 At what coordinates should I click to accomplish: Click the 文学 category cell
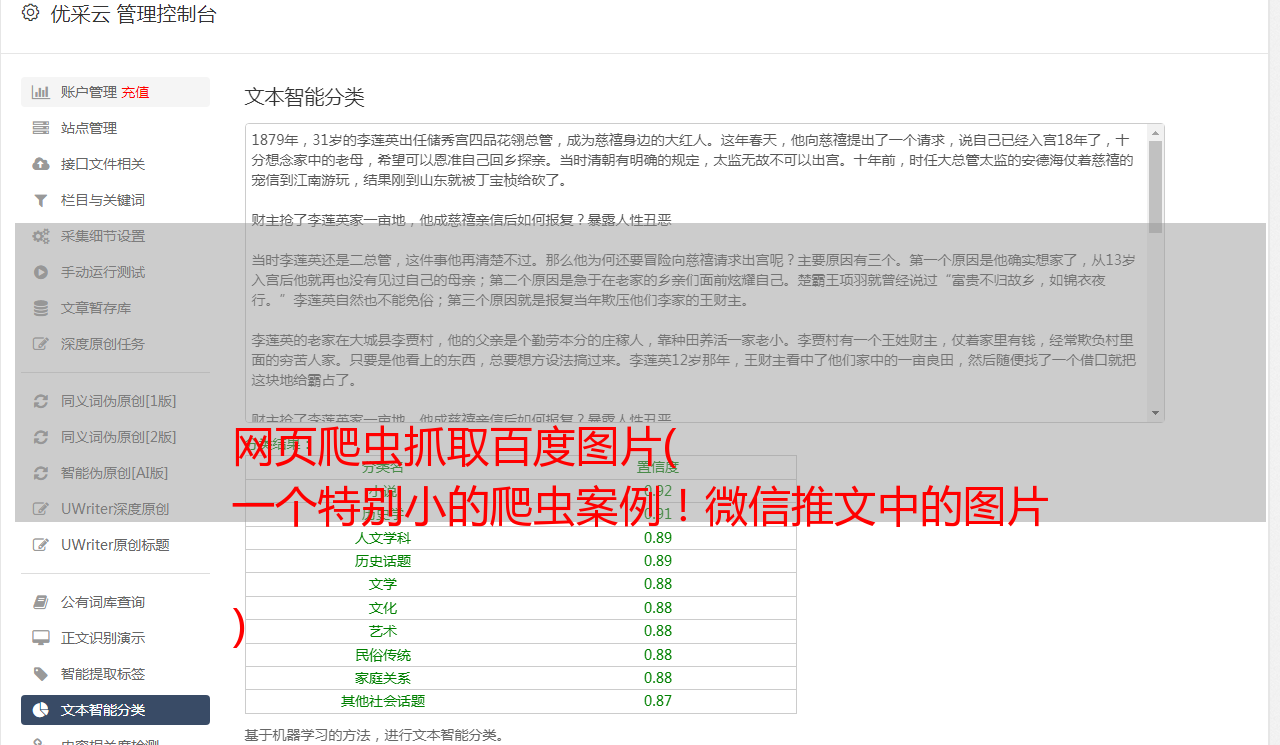383,584
